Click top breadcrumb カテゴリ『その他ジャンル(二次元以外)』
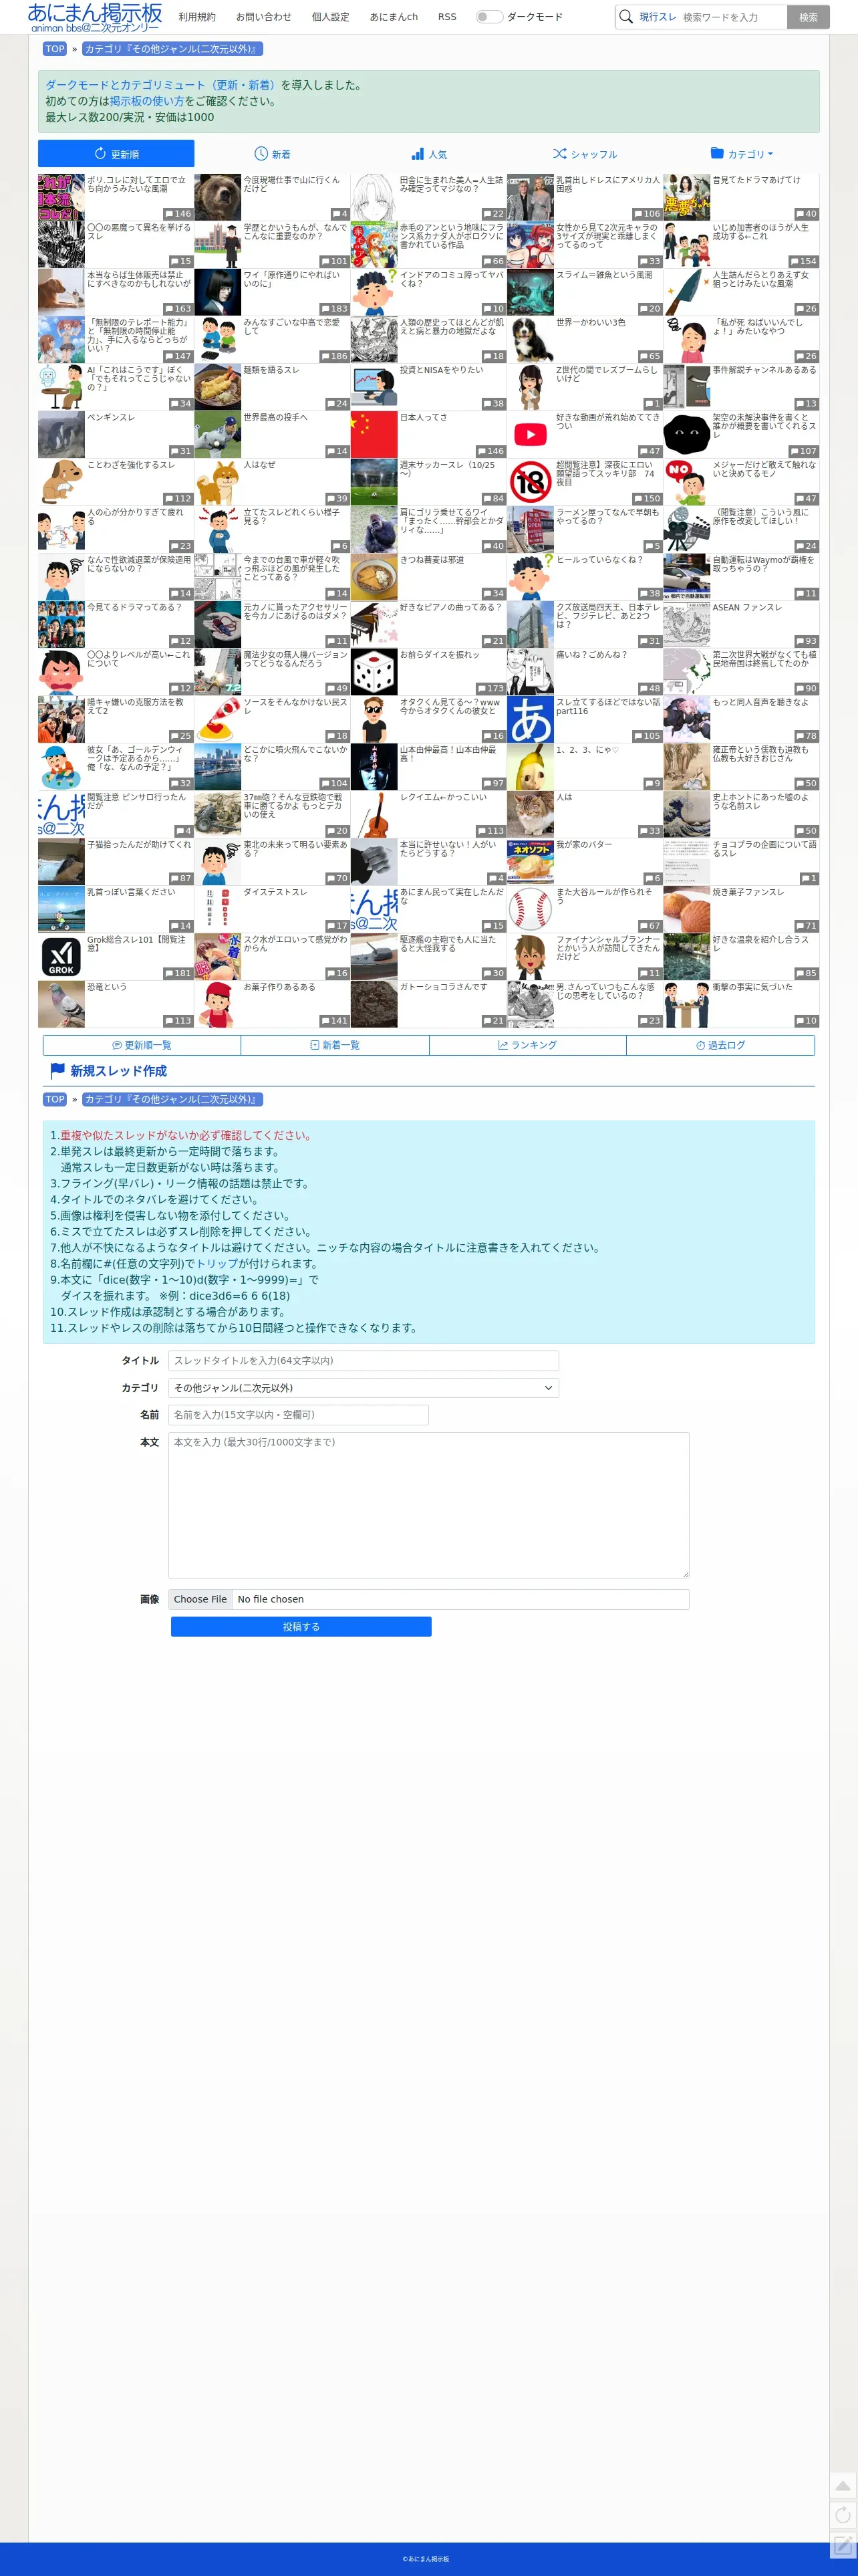858x2576 pixels. 172,49
